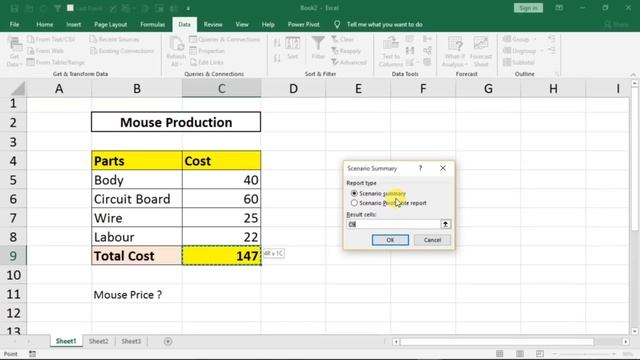Click OK in the Scenario Summary dialog

click(390, 240)
